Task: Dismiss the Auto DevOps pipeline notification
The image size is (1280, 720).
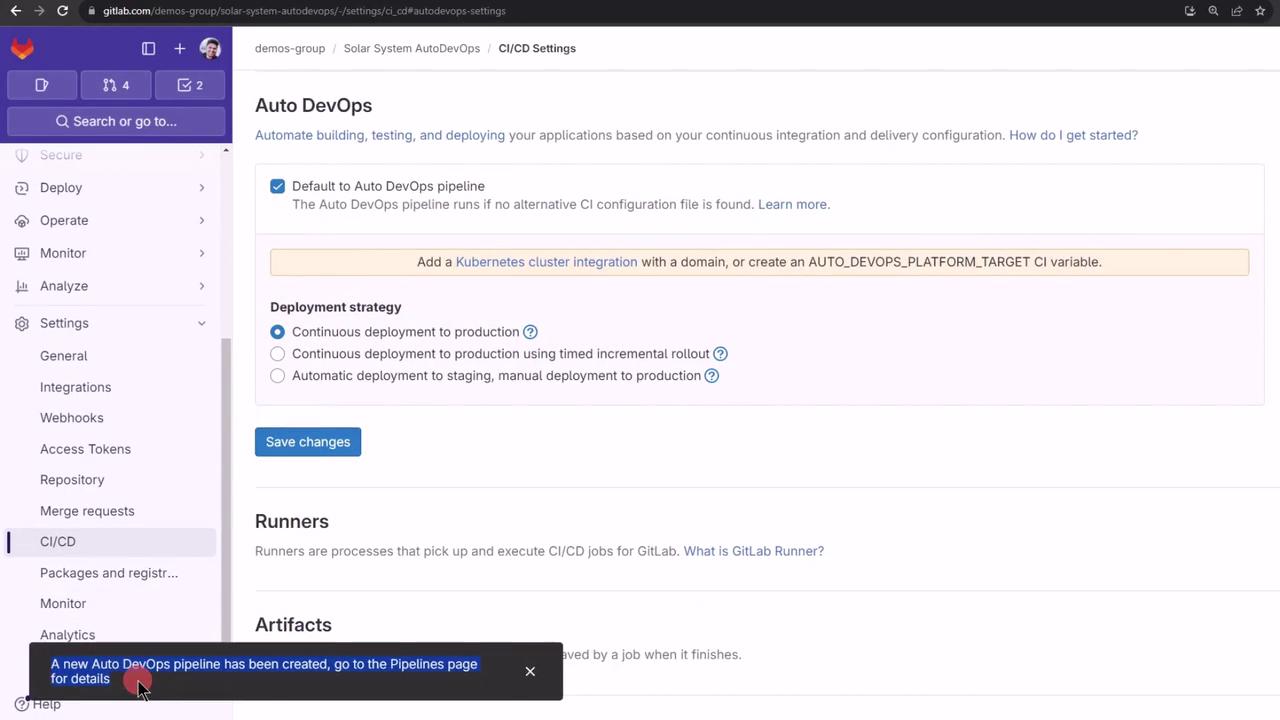Action: click(530, 671)
